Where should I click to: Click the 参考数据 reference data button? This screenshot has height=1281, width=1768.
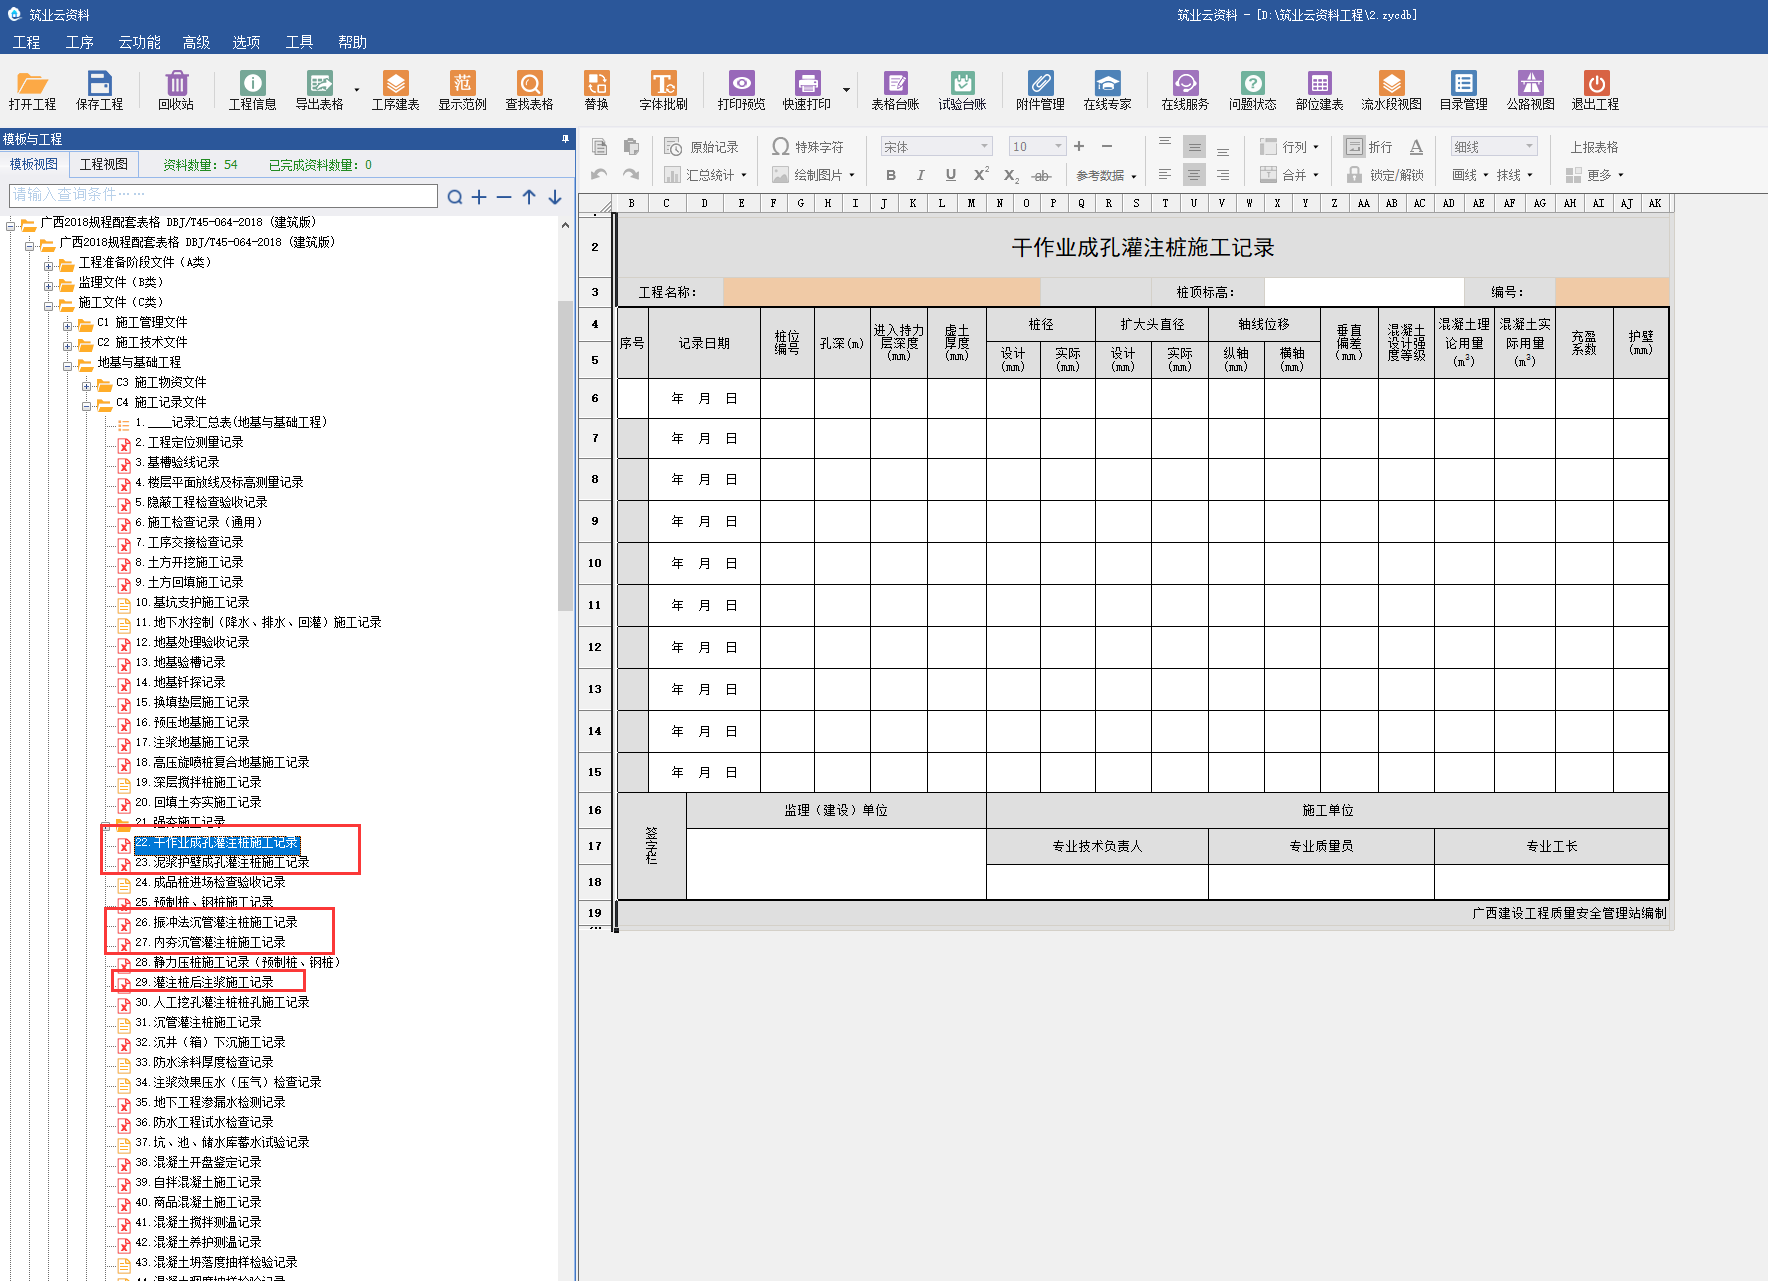click(1106, 175)
